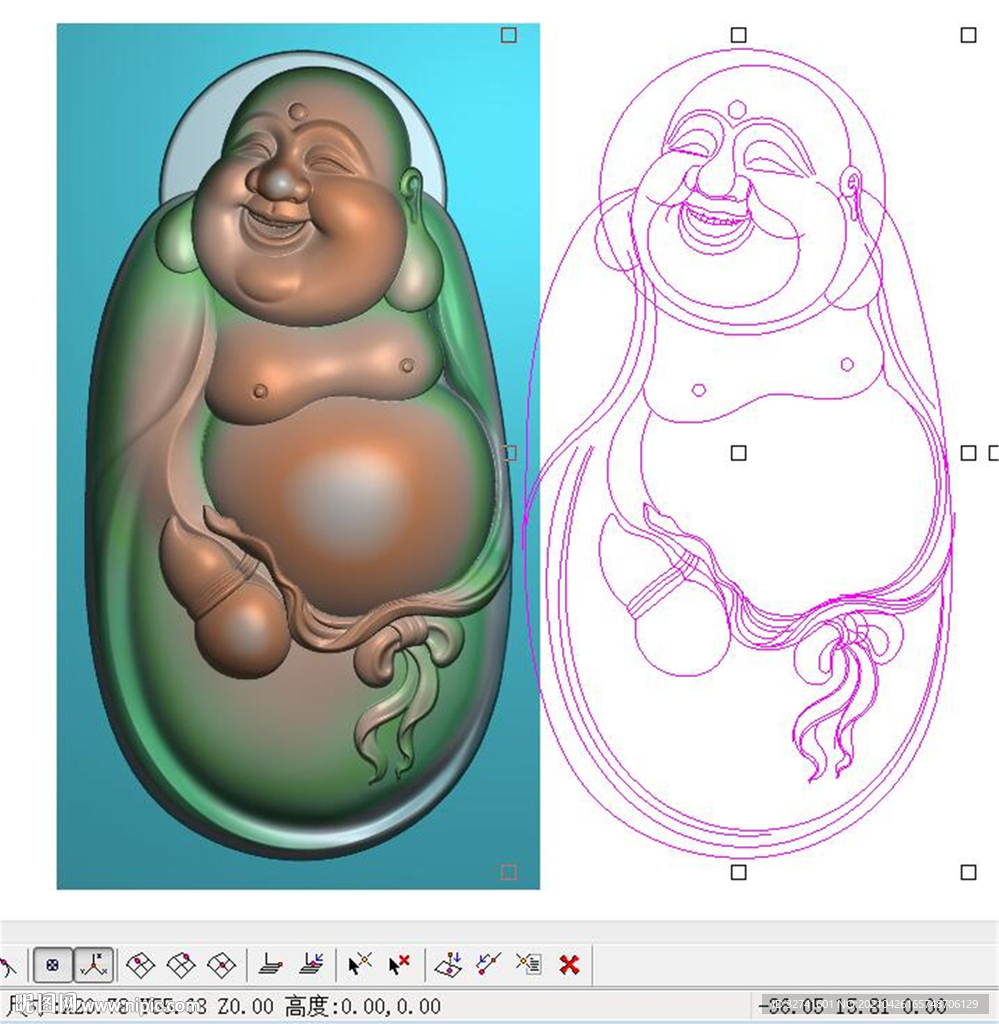This screenshot has height=1024, width=999.
Task: Click the diagonal line nodes icon
Action: [488, 966]
